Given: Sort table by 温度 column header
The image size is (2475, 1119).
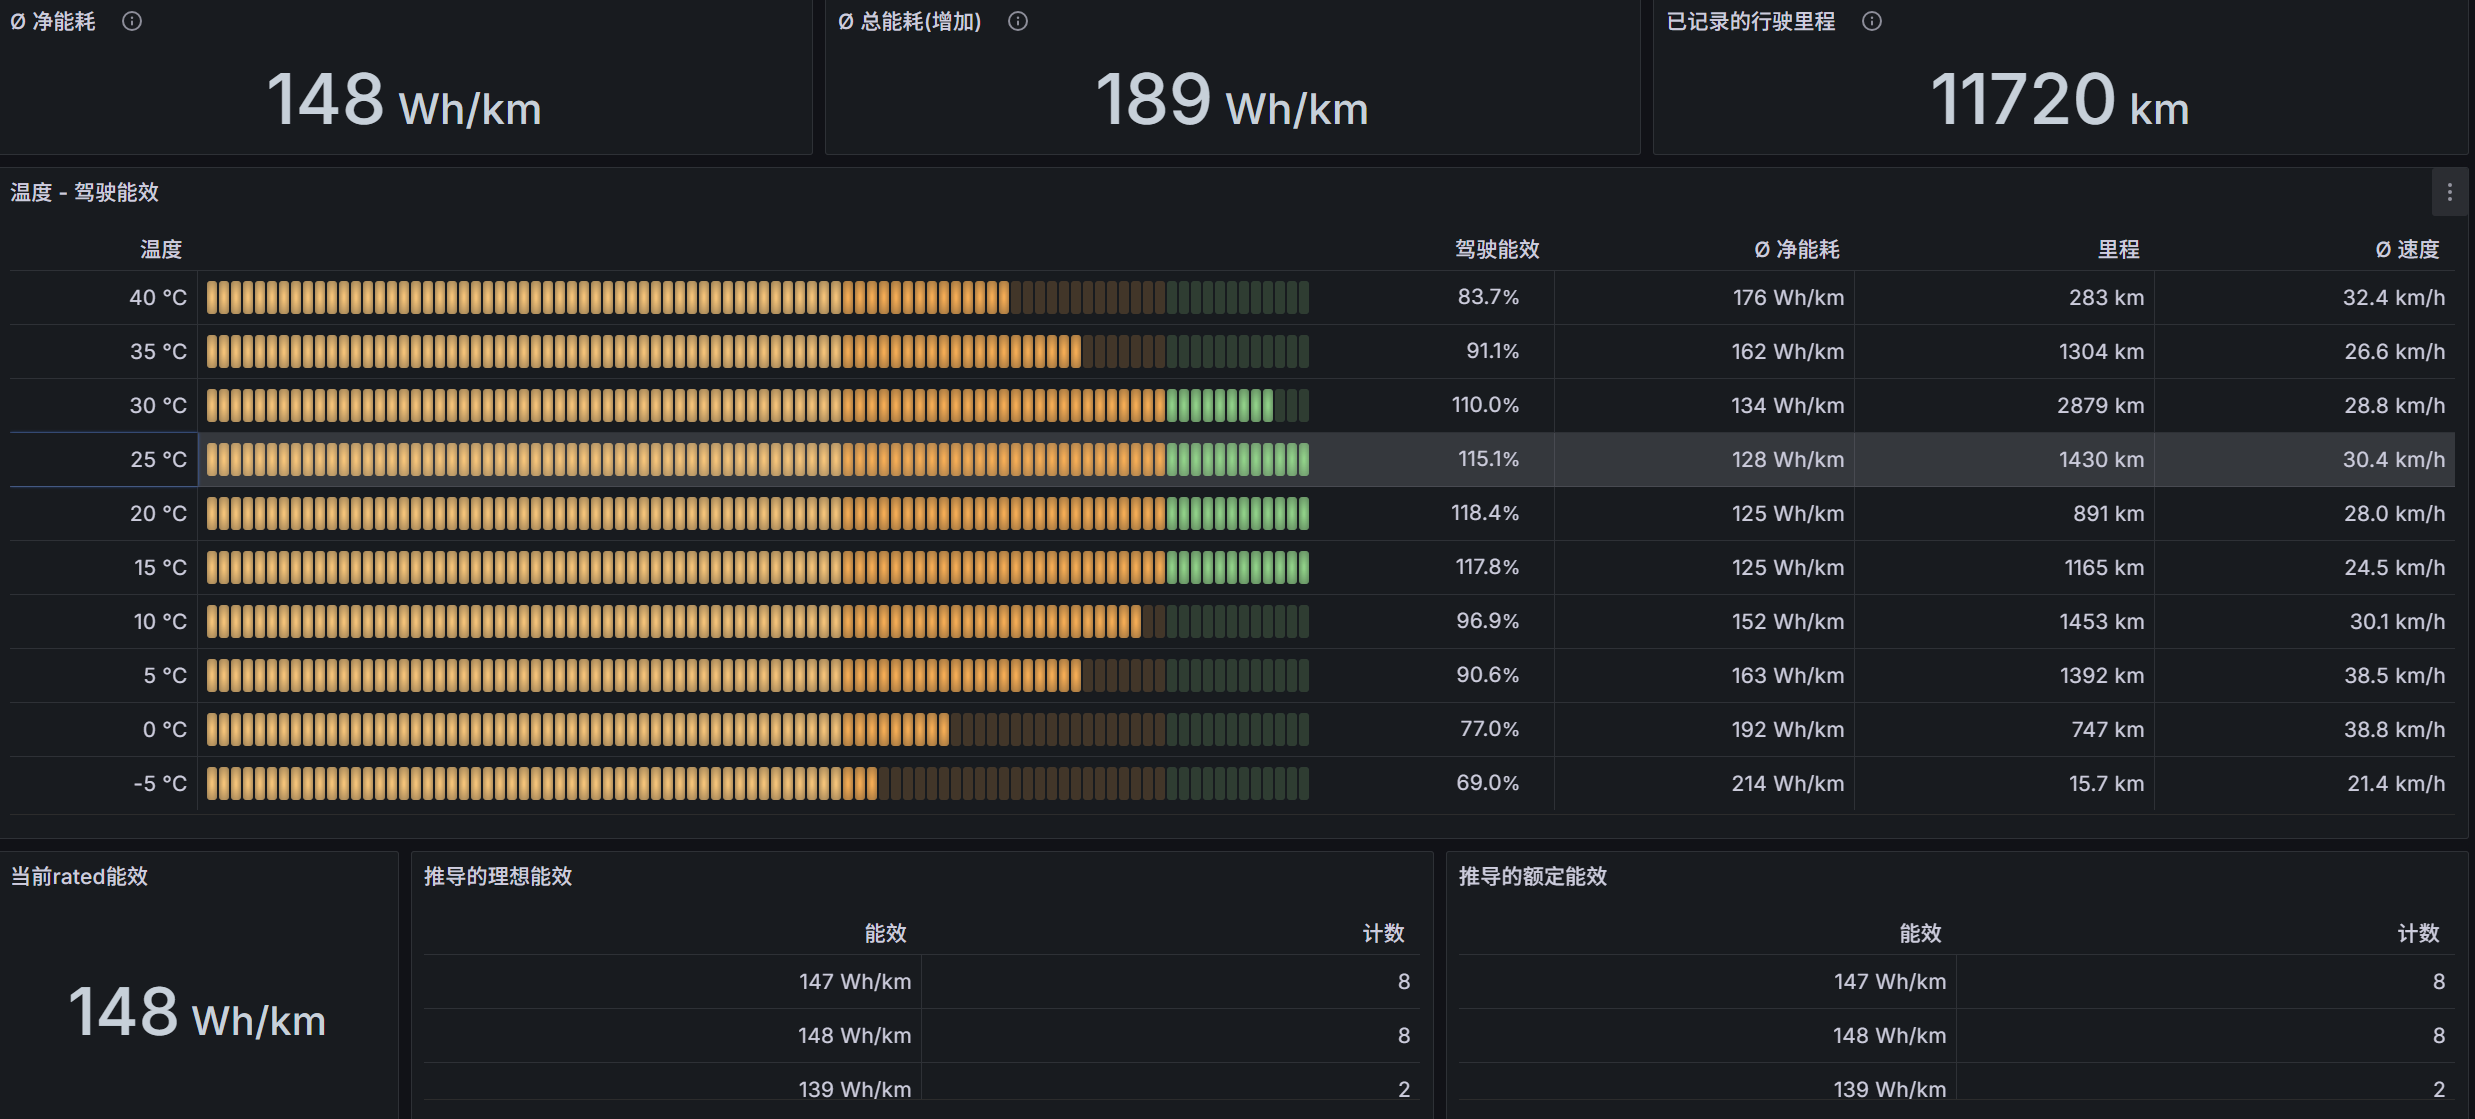Looking at the screenshot, I should point(160,249).
